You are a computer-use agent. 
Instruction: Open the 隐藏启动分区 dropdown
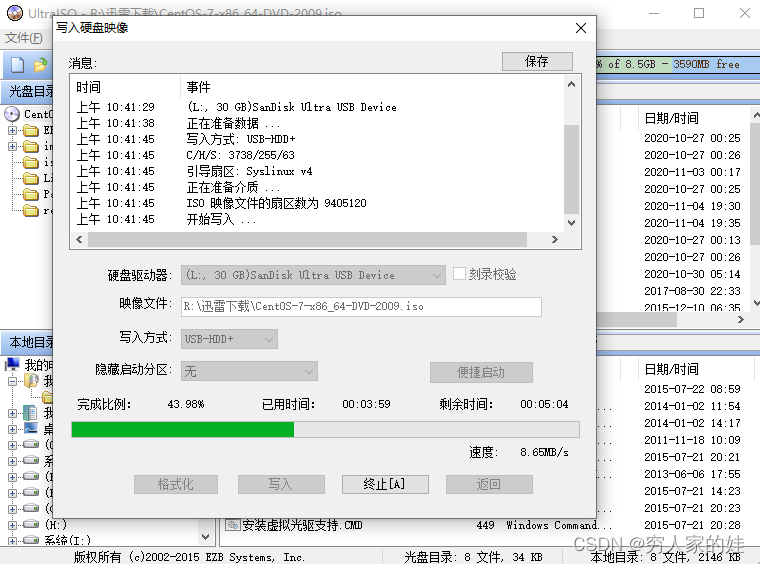pos(249,372)
